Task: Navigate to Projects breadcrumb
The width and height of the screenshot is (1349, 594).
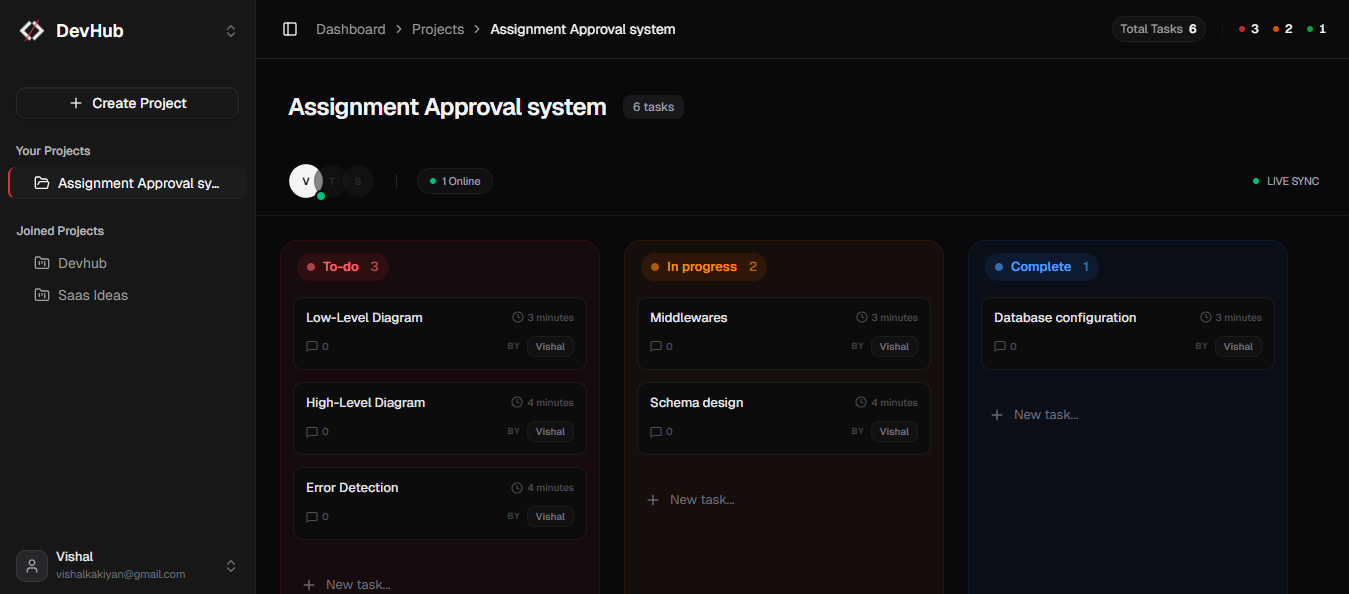Action: click(x=438, y=29)
